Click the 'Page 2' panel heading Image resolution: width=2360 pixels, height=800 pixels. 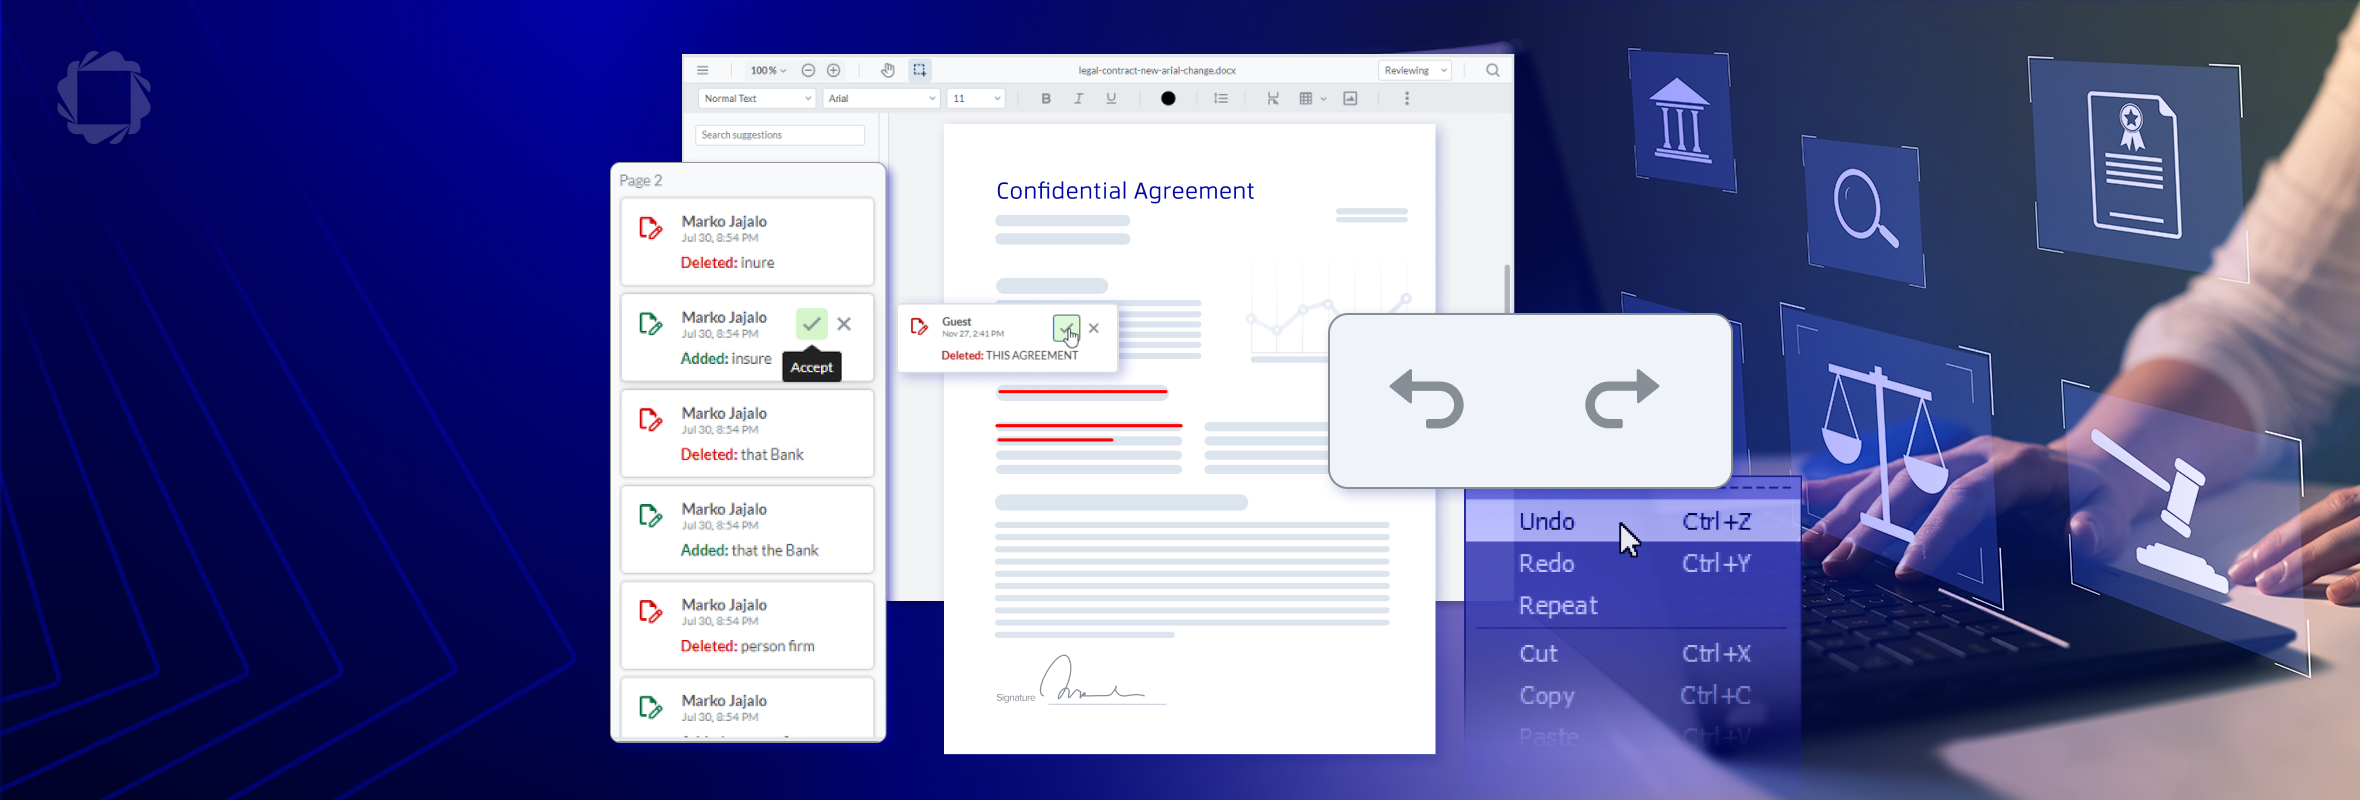point(641,181)
